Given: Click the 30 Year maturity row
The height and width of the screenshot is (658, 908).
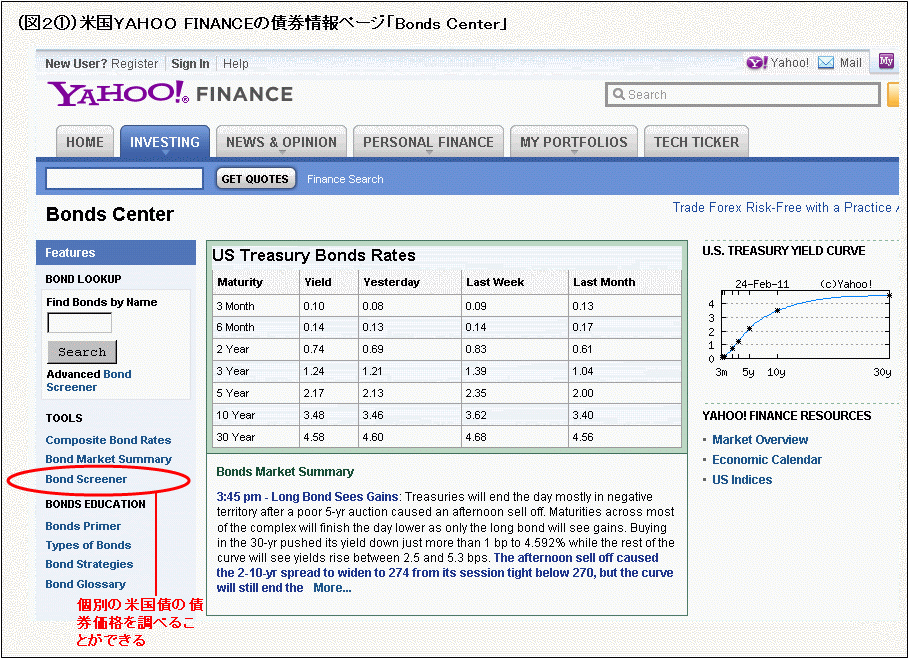Looking at the screenshot, I should tap(446, 437).
